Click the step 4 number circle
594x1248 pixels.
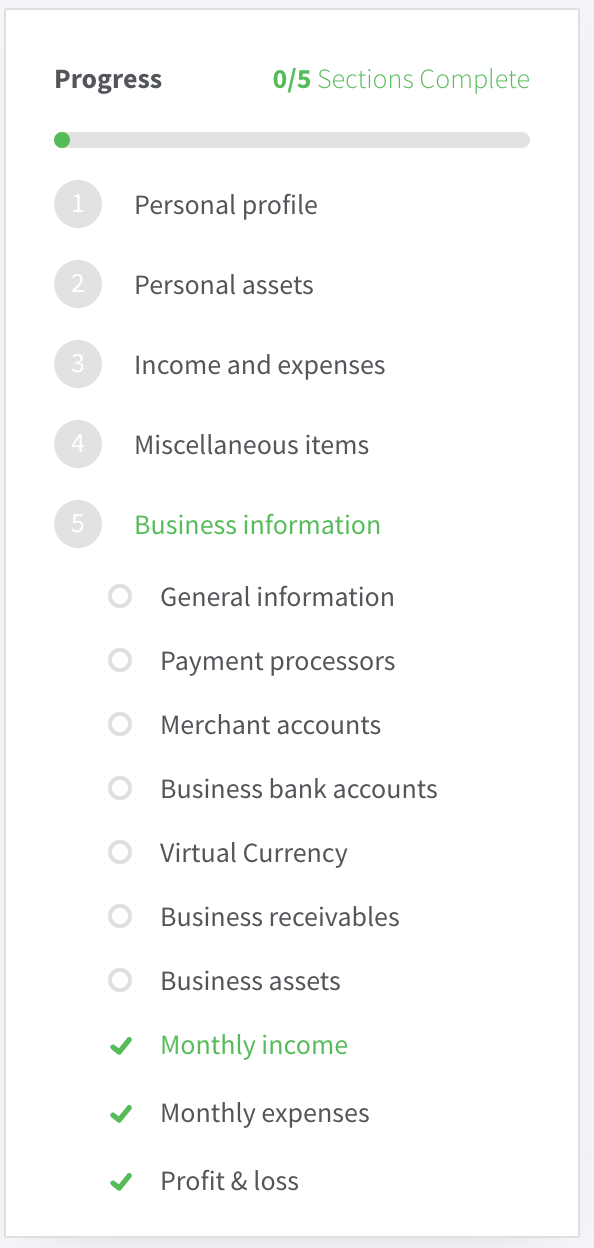point(78,445)
